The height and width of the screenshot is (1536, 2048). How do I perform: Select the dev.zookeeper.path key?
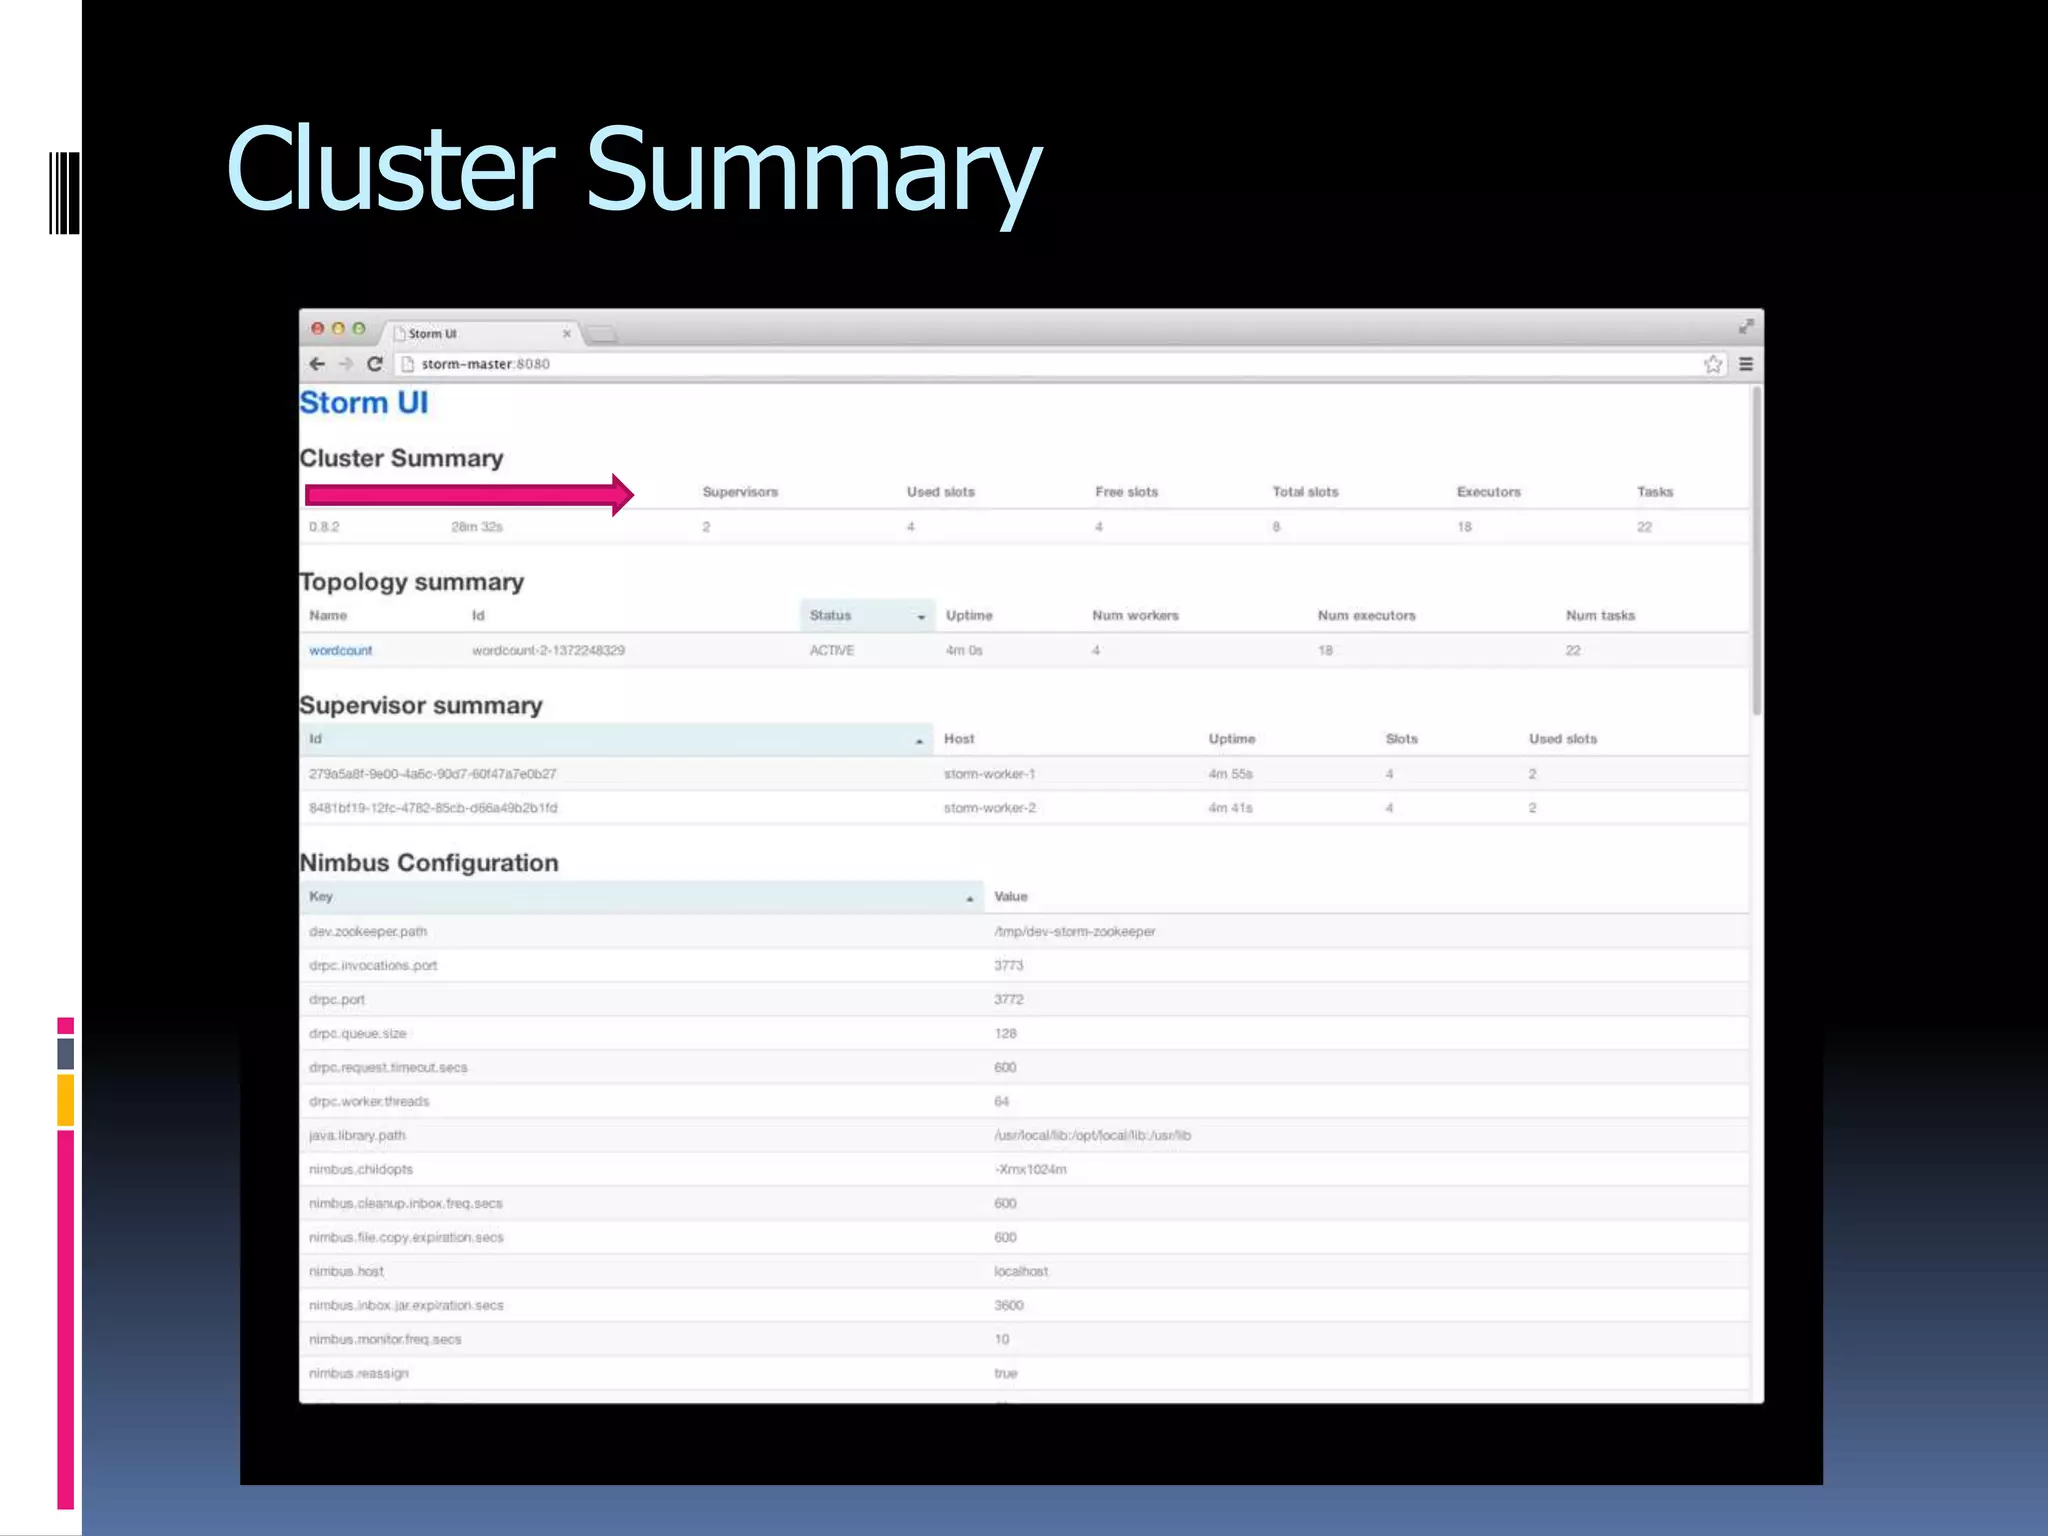click(x=368, y=932)
